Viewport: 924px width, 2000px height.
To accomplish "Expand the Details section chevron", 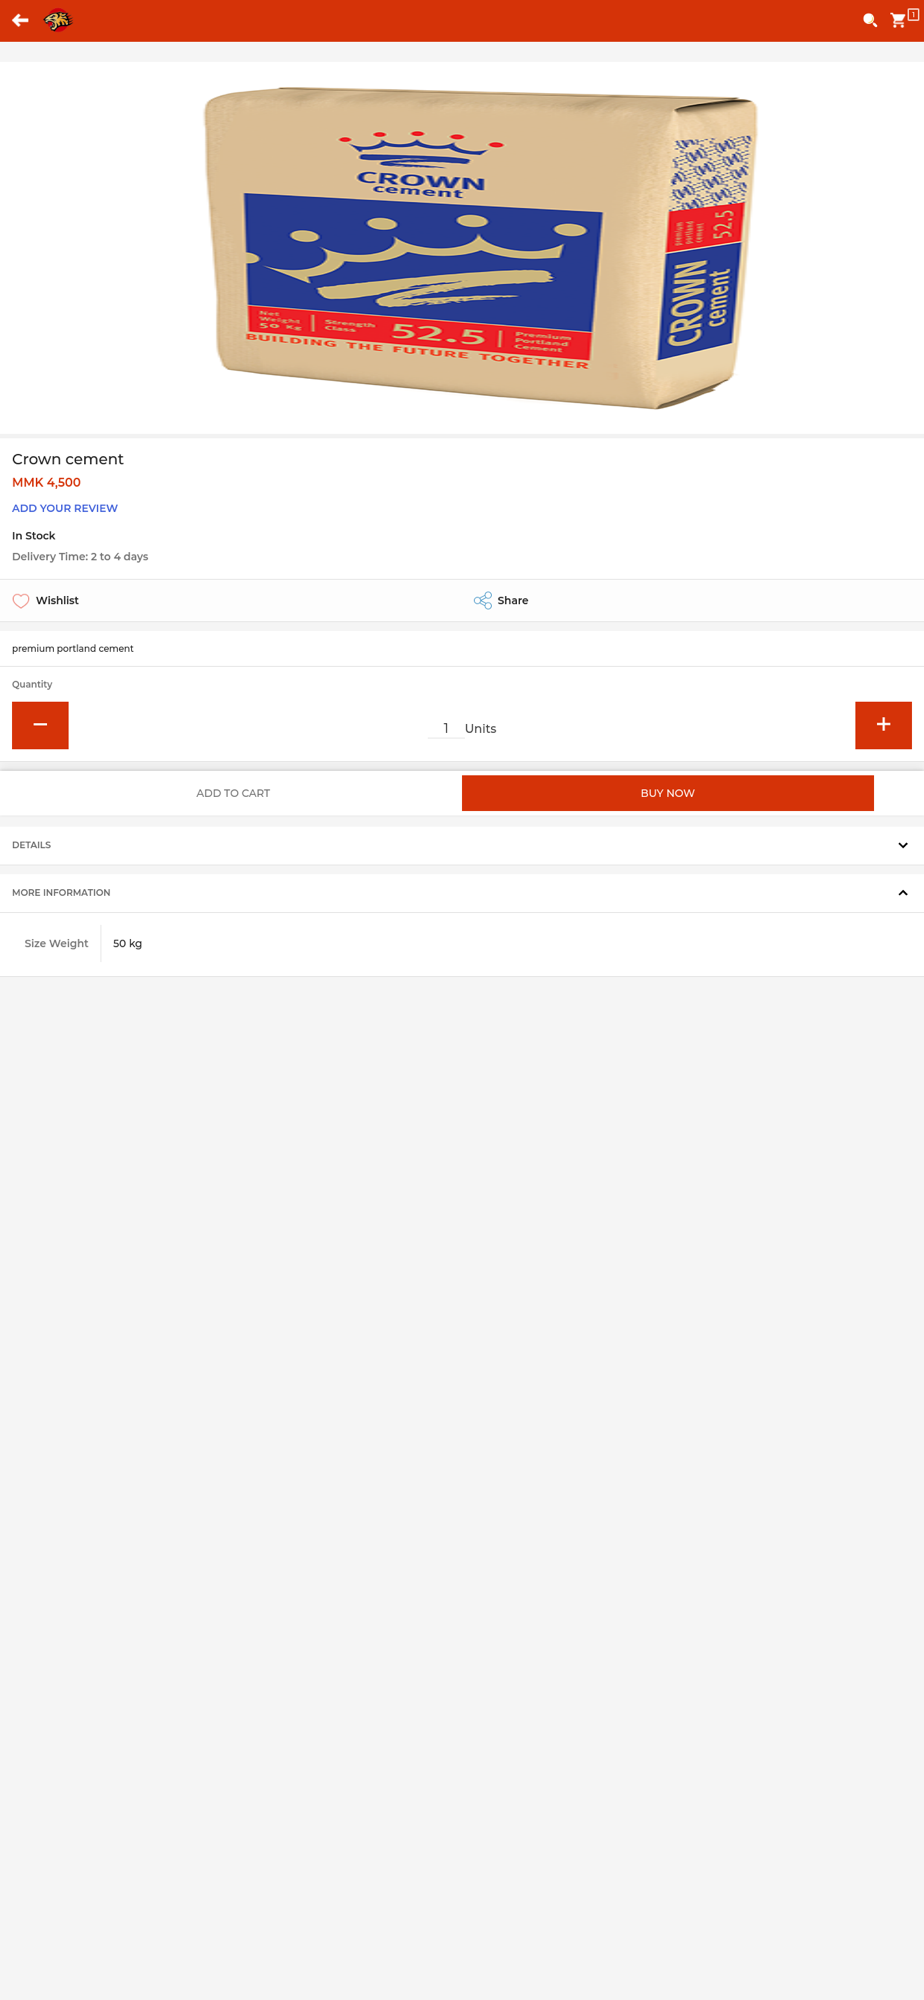I will click(903, 845).
